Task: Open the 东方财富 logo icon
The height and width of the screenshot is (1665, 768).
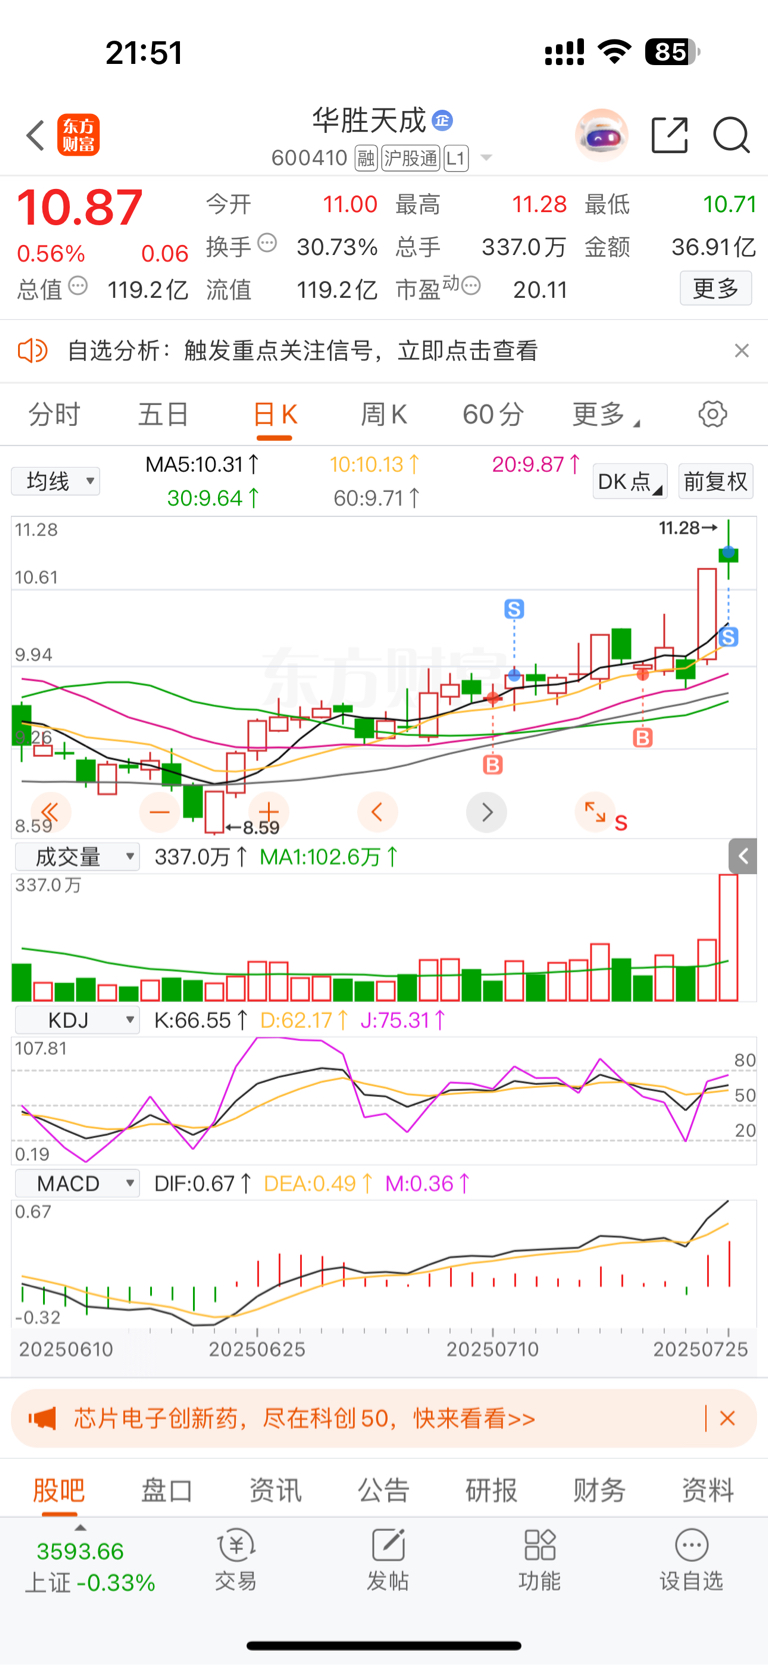Action: pyautogui.click(x=79, y=135)
